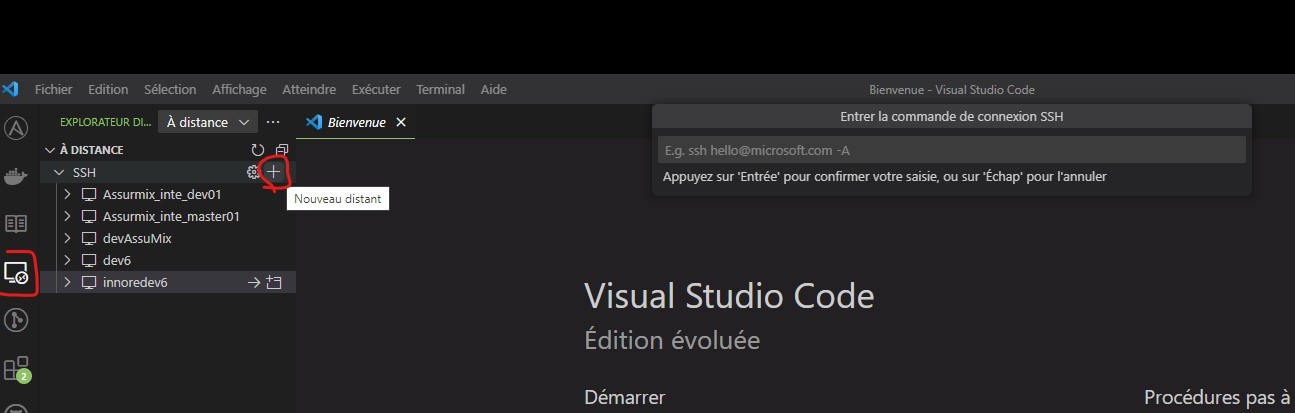The height and width of the screenshot is (413, 1295).
Task: Open the Fichier menu
Action: [x=53, y=89]
